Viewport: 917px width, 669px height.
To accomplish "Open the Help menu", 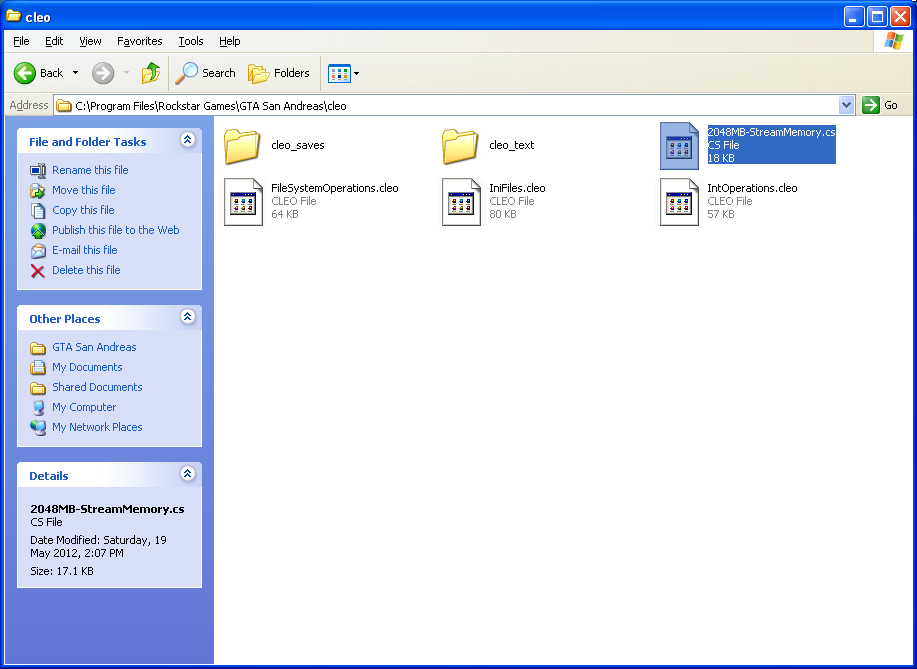I will (229, 41).
